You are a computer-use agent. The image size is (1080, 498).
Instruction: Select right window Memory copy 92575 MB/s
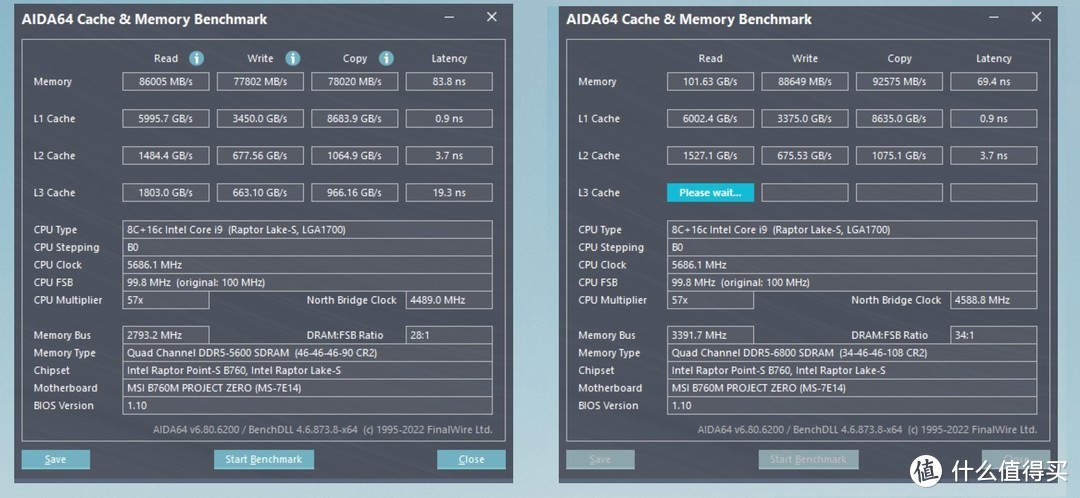pyautogui.click(x=899, y=81)
